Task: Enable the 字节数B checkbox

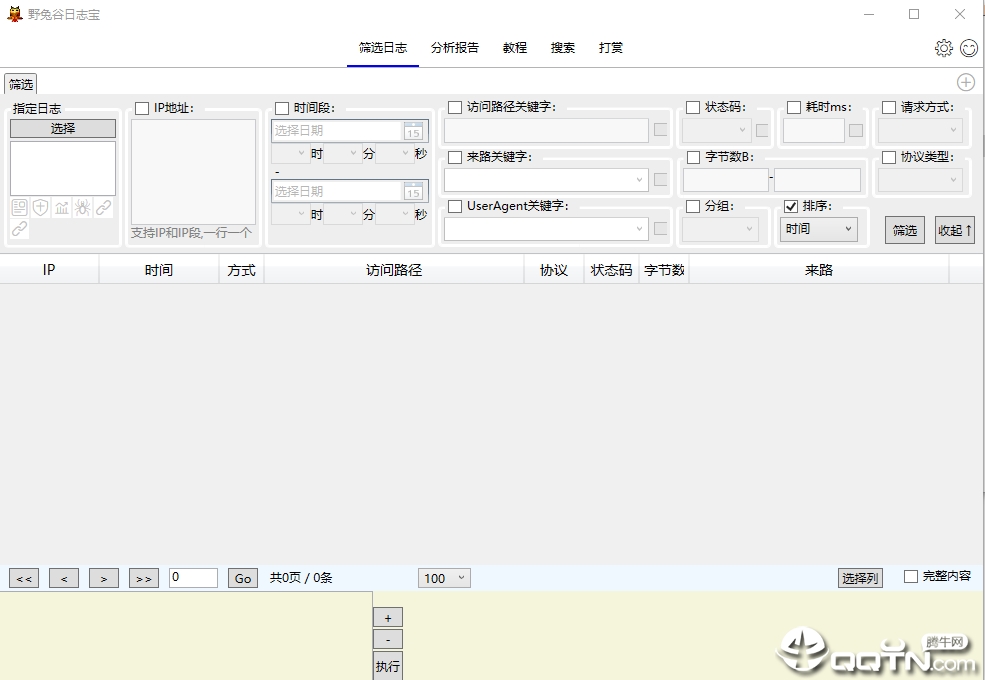Action: click(x=694, y=157)
